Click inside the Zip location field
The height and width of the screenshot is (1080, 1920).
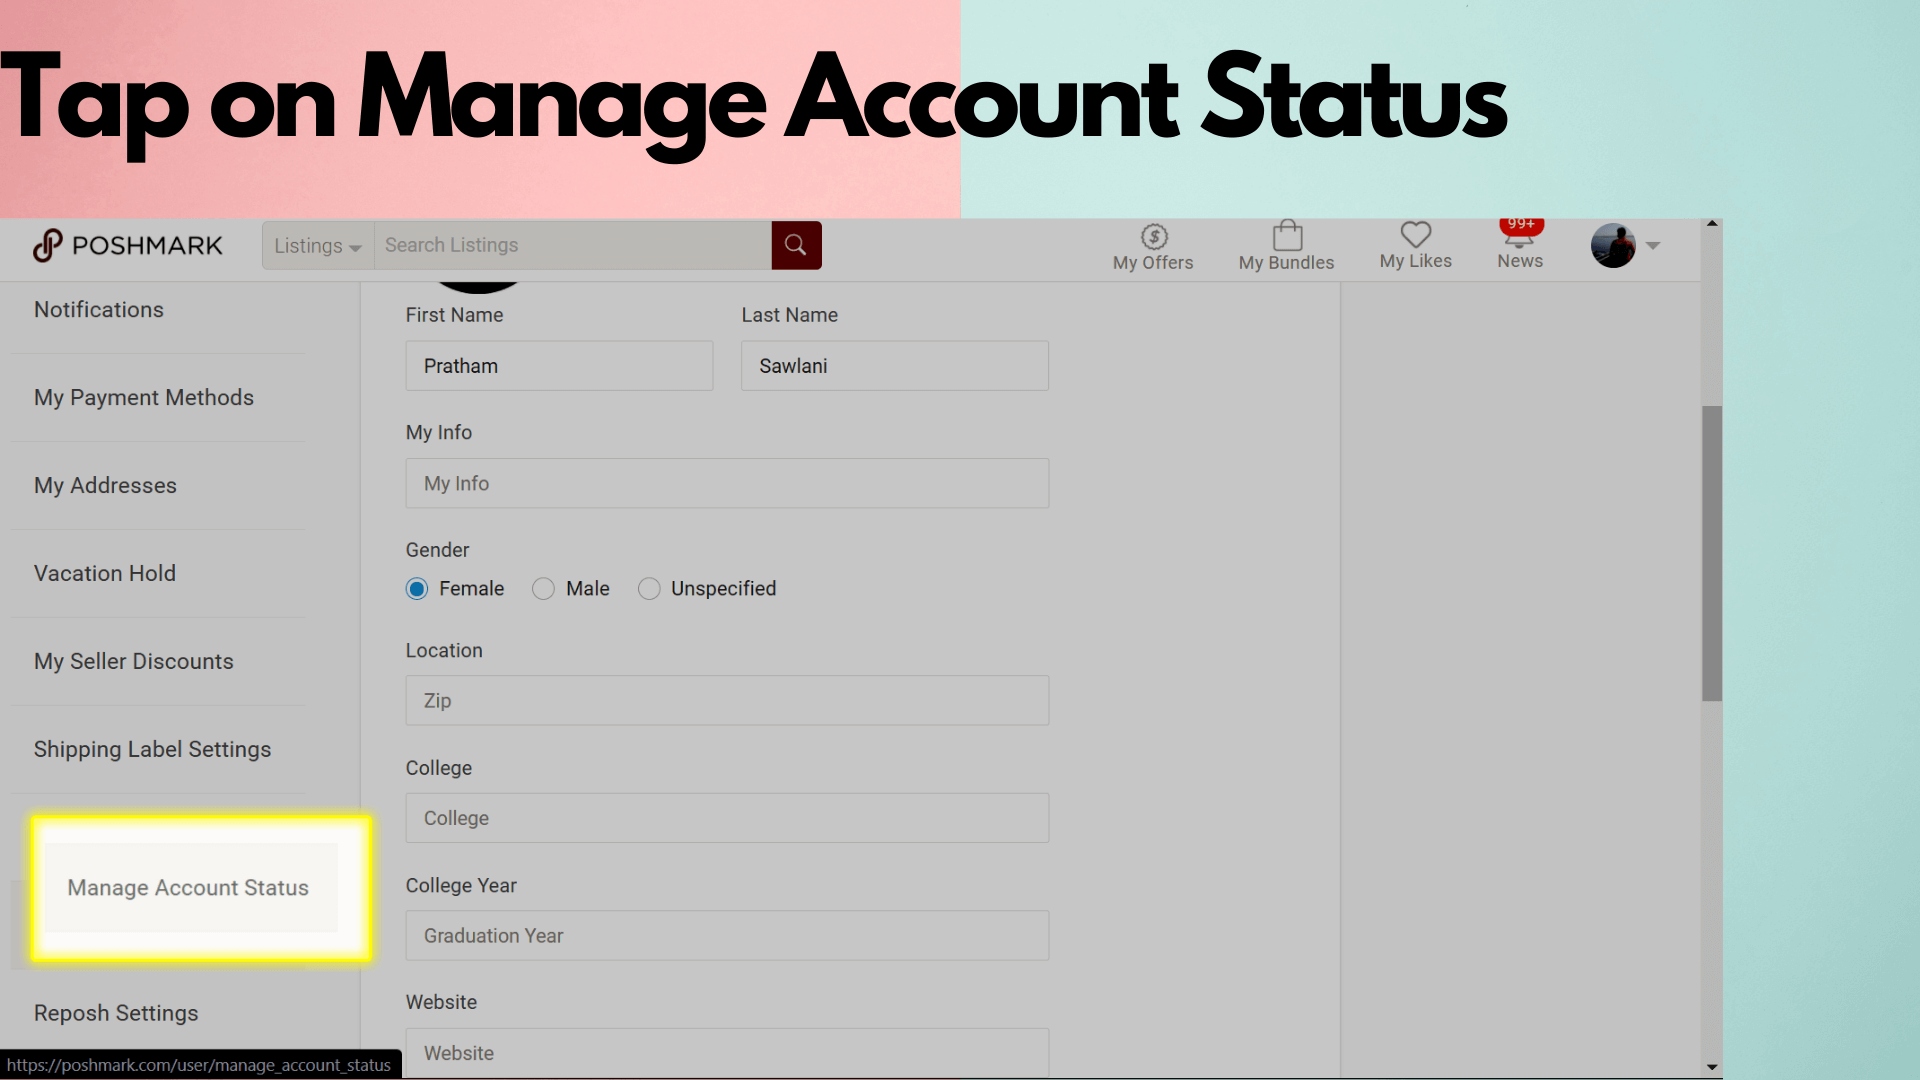(727, 700)
